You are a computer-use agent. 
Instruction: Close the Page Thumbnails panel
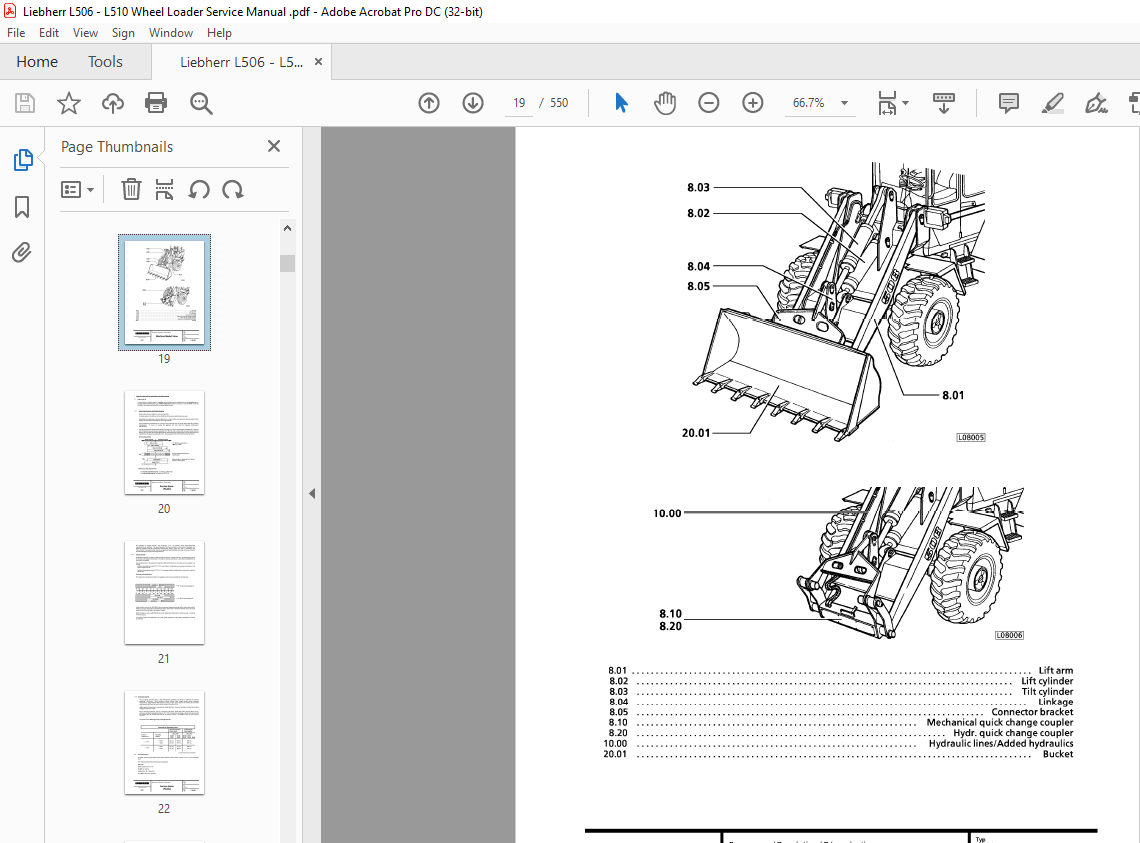pos(274,146)
